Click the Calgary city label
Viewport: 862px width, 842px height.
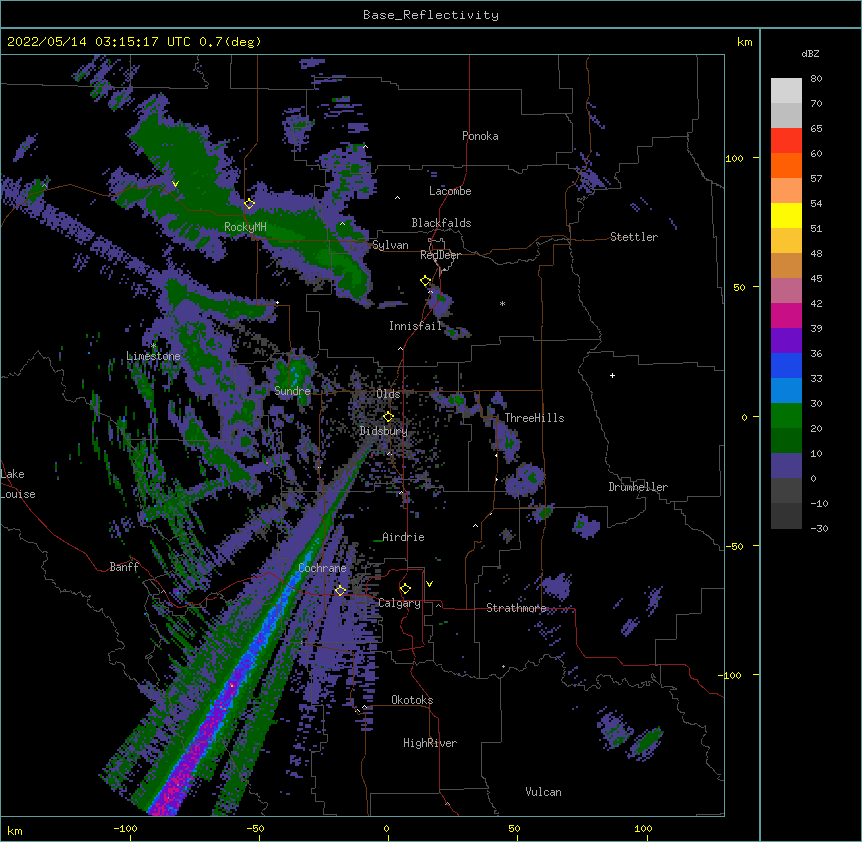coord(399,603)
